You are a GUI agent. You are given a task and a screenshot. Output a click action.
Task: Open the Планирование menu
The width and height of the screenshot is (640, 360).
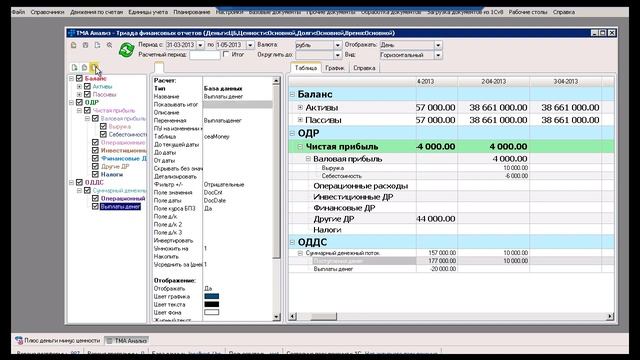tap(191, 12)
